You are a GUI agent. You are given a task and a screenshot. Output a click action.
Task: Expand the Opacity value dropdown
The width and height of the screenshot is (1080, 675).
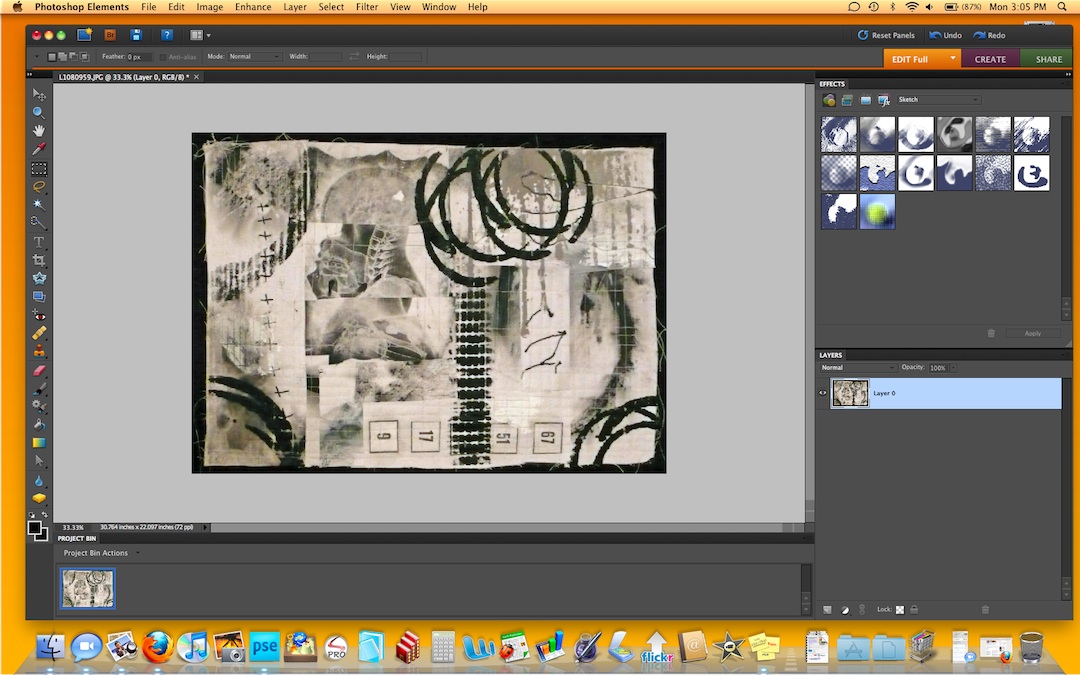pos(952,367)
